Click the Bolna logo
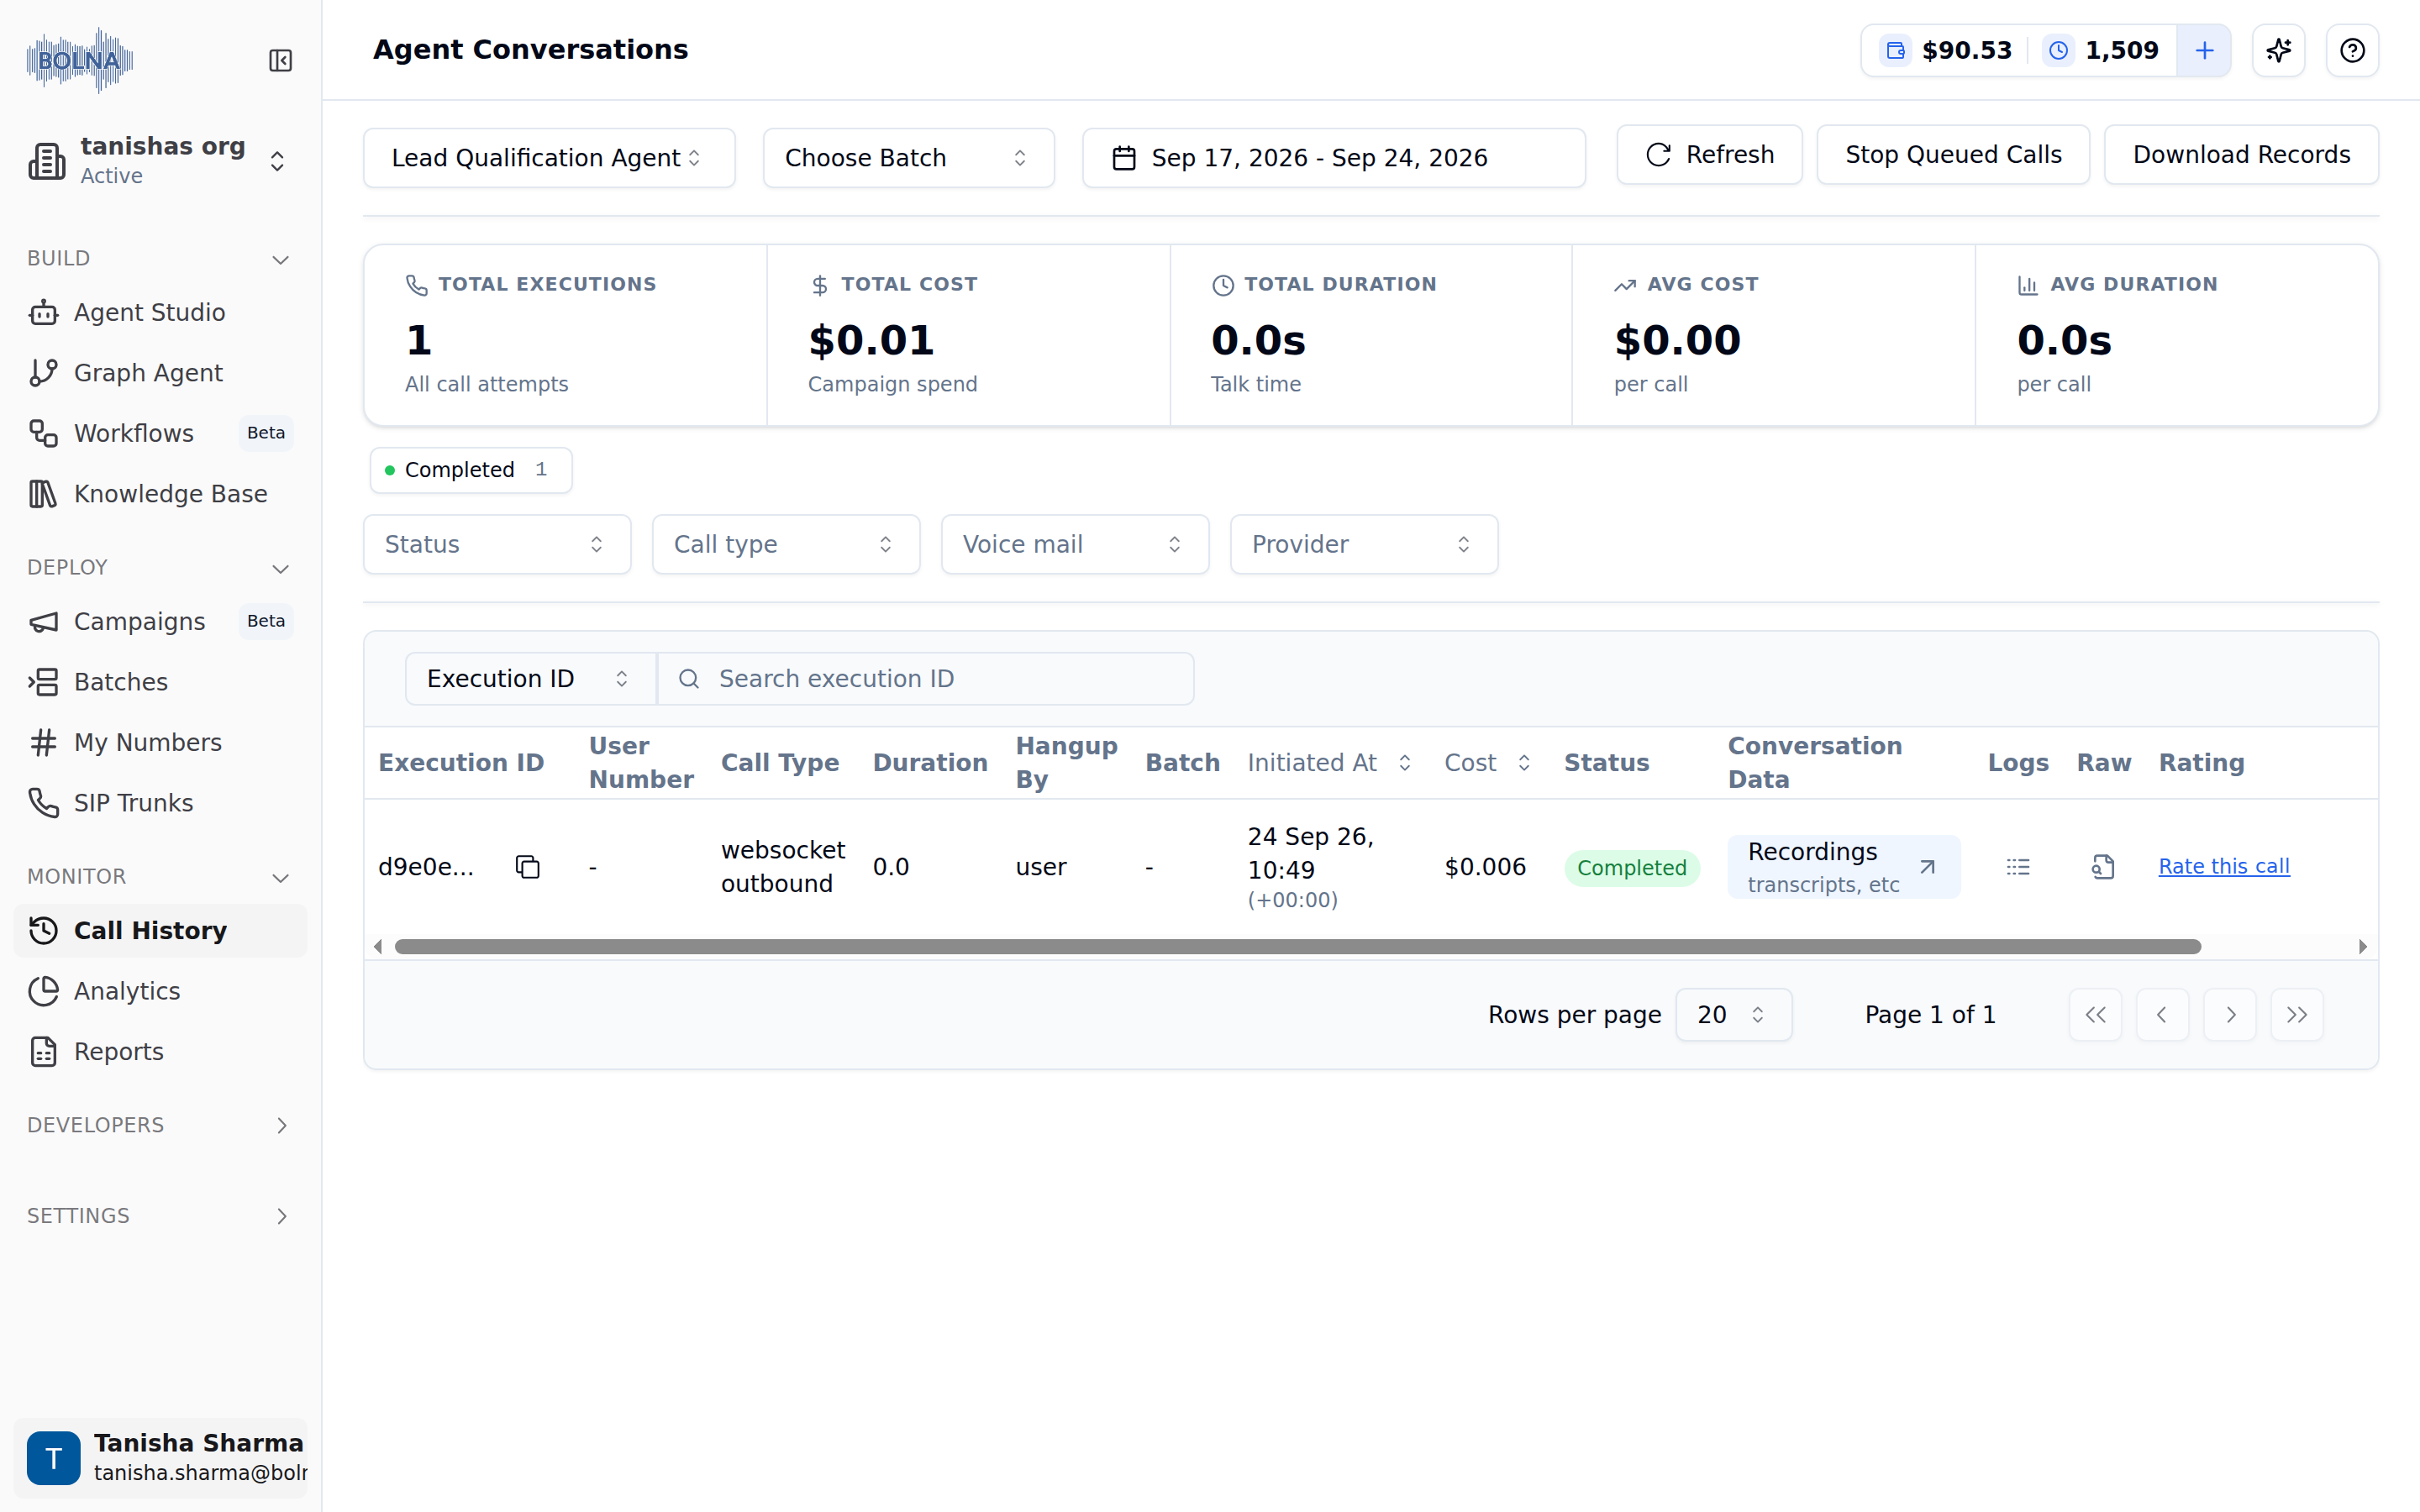This screenshot has width=2420, height=1512. (80, 60)
